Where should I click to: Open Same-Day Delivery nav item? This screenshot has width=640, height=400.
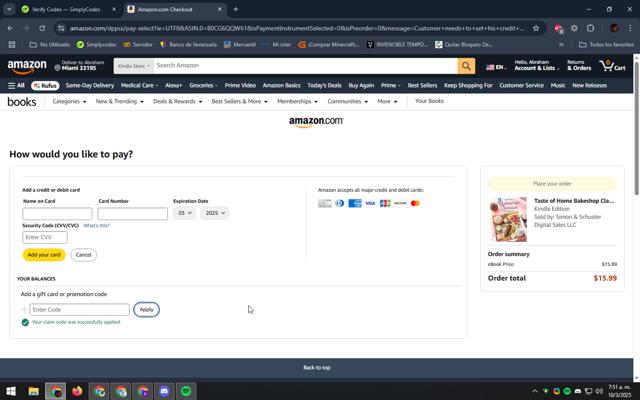90,85
